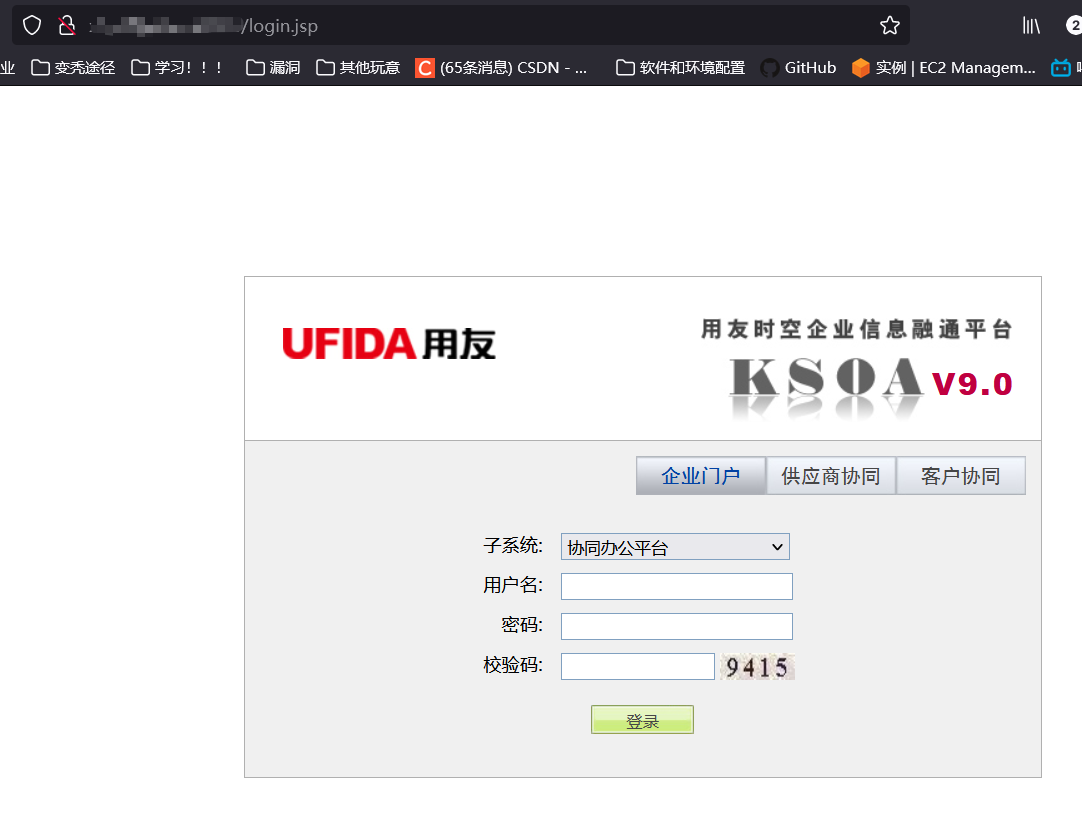The width and height of the screenshot is (1082, 813).
Task: Open the CSDN bookmark
Action: (x=502, y=68)
